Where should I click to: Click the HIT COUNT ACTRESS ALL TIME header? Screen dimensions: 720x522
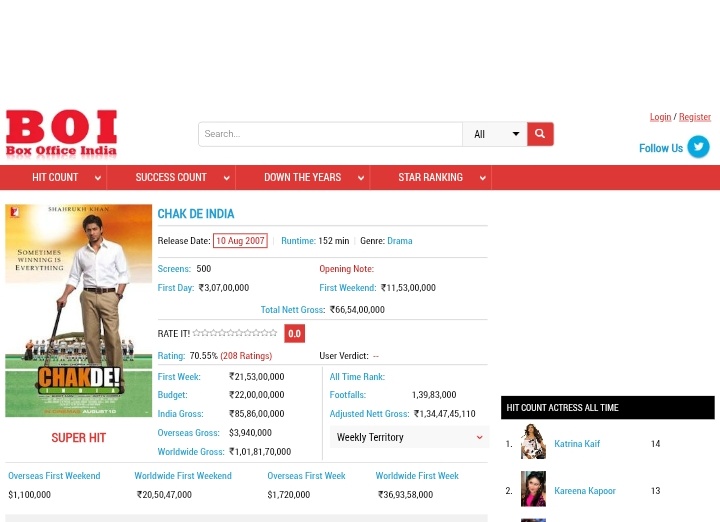(x=608, y=408)
